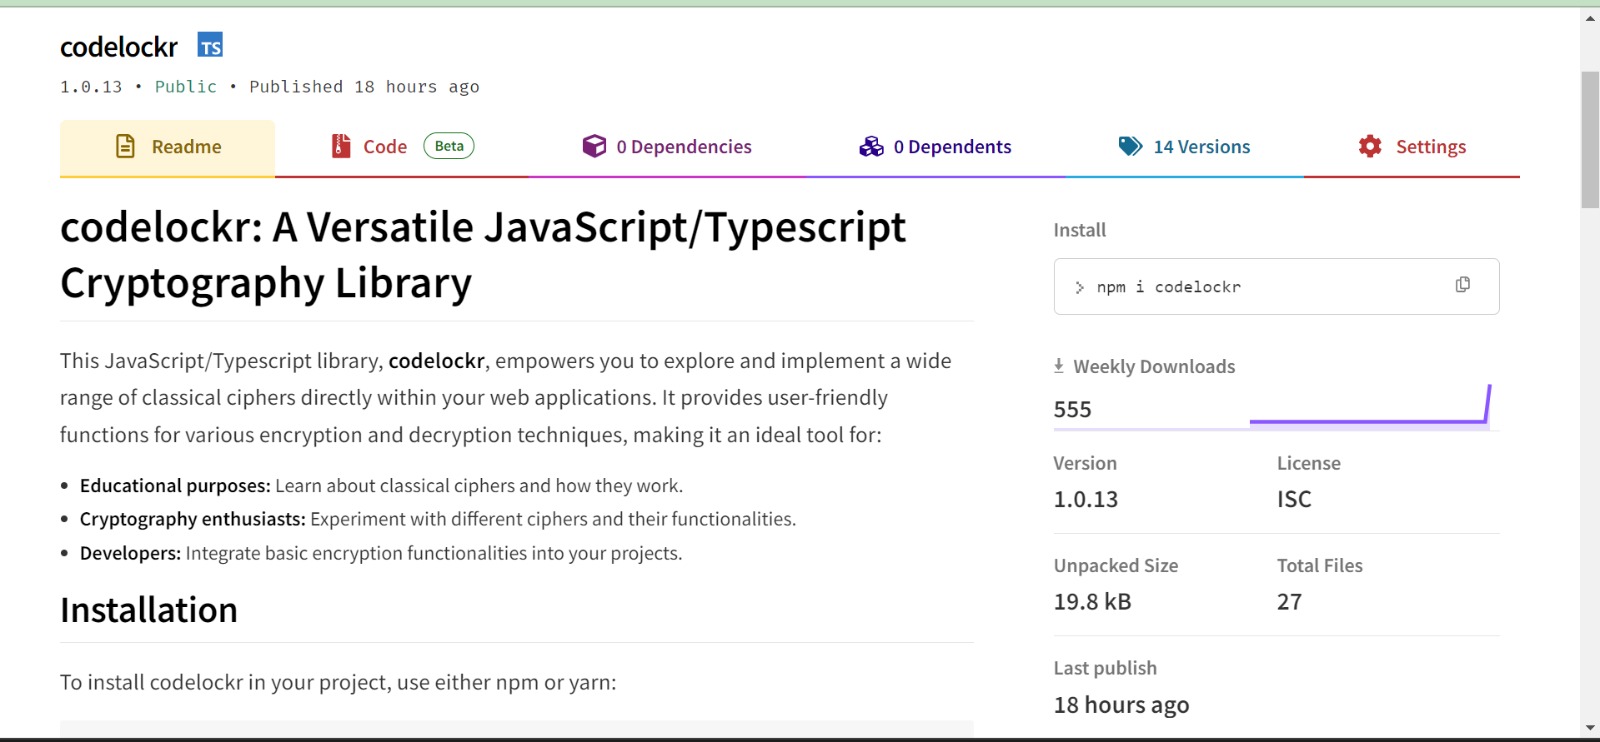View the 14 Versions tab
This screenshot has height=742, width=1600.
pos(1185,148)
